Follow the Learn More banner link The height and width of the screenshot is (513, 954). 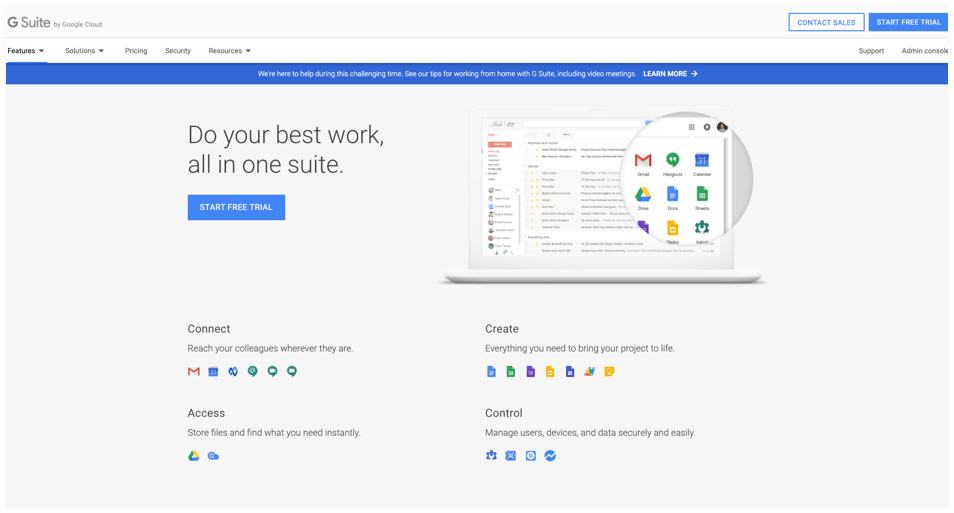[x=670, y=74]
